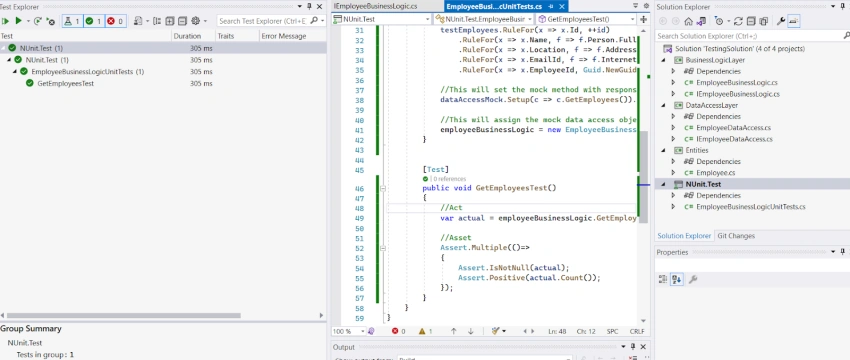Switch views in Solution Explorer toolbar
Image resolution: width=850 pixels, height=360 pixels.
[701, 21]
